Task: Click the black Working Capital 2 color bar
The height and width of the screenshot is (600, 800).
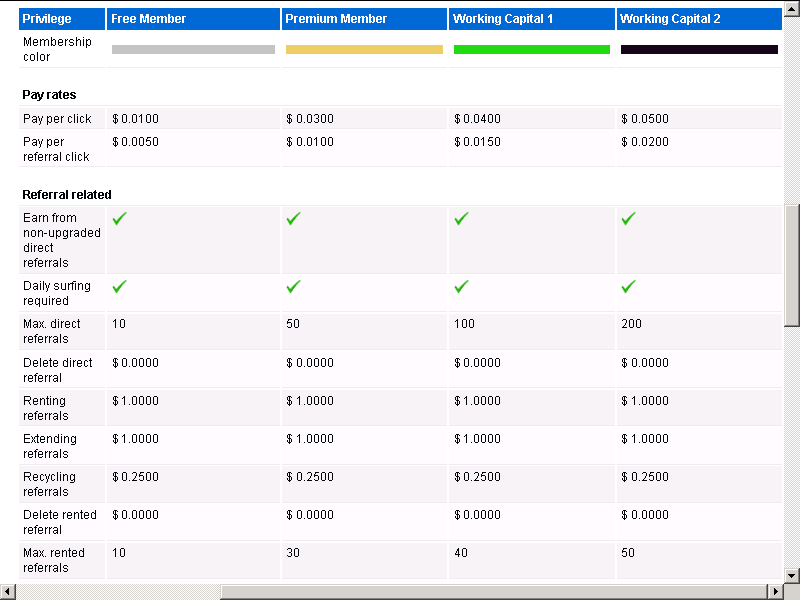Action: click(x=699, y=49)
